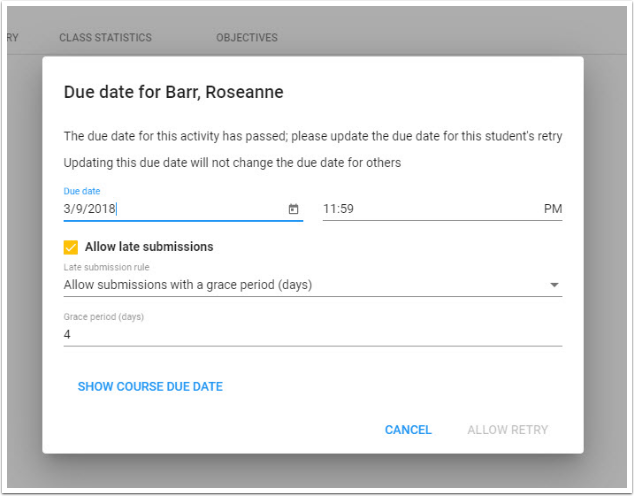
Task: Show the course due date
Action: click(150, 387)
